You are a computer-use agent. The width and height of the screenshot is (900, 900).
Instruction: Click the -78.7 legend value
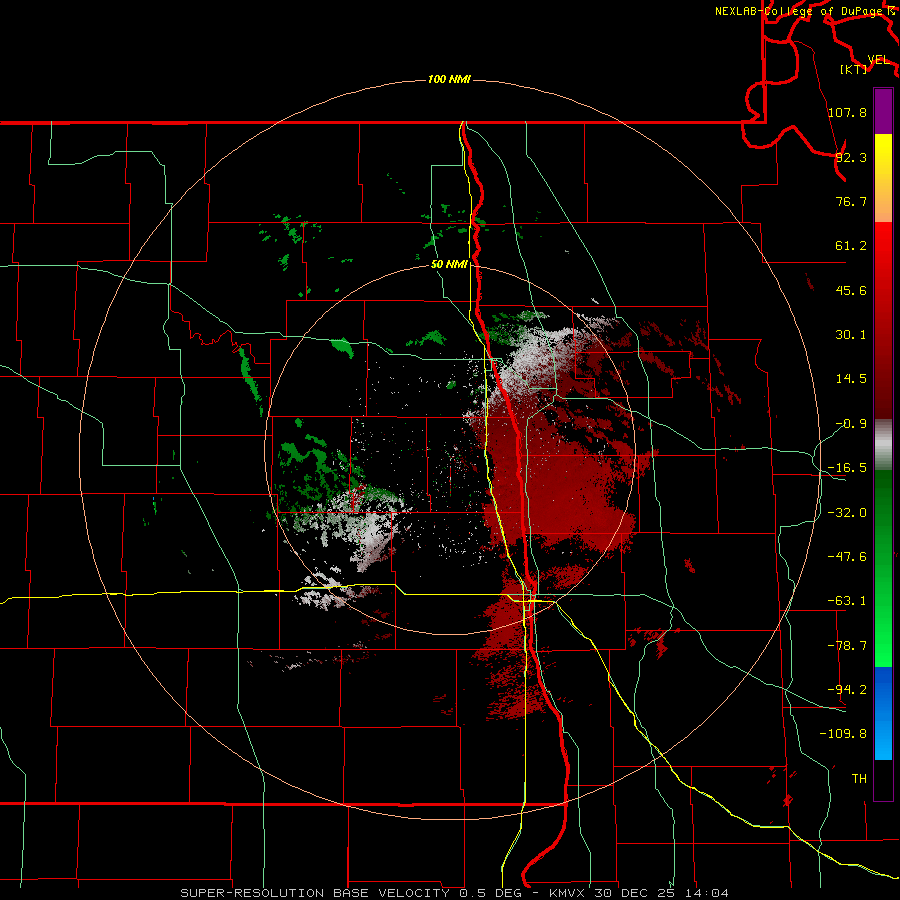click(847, 646)
